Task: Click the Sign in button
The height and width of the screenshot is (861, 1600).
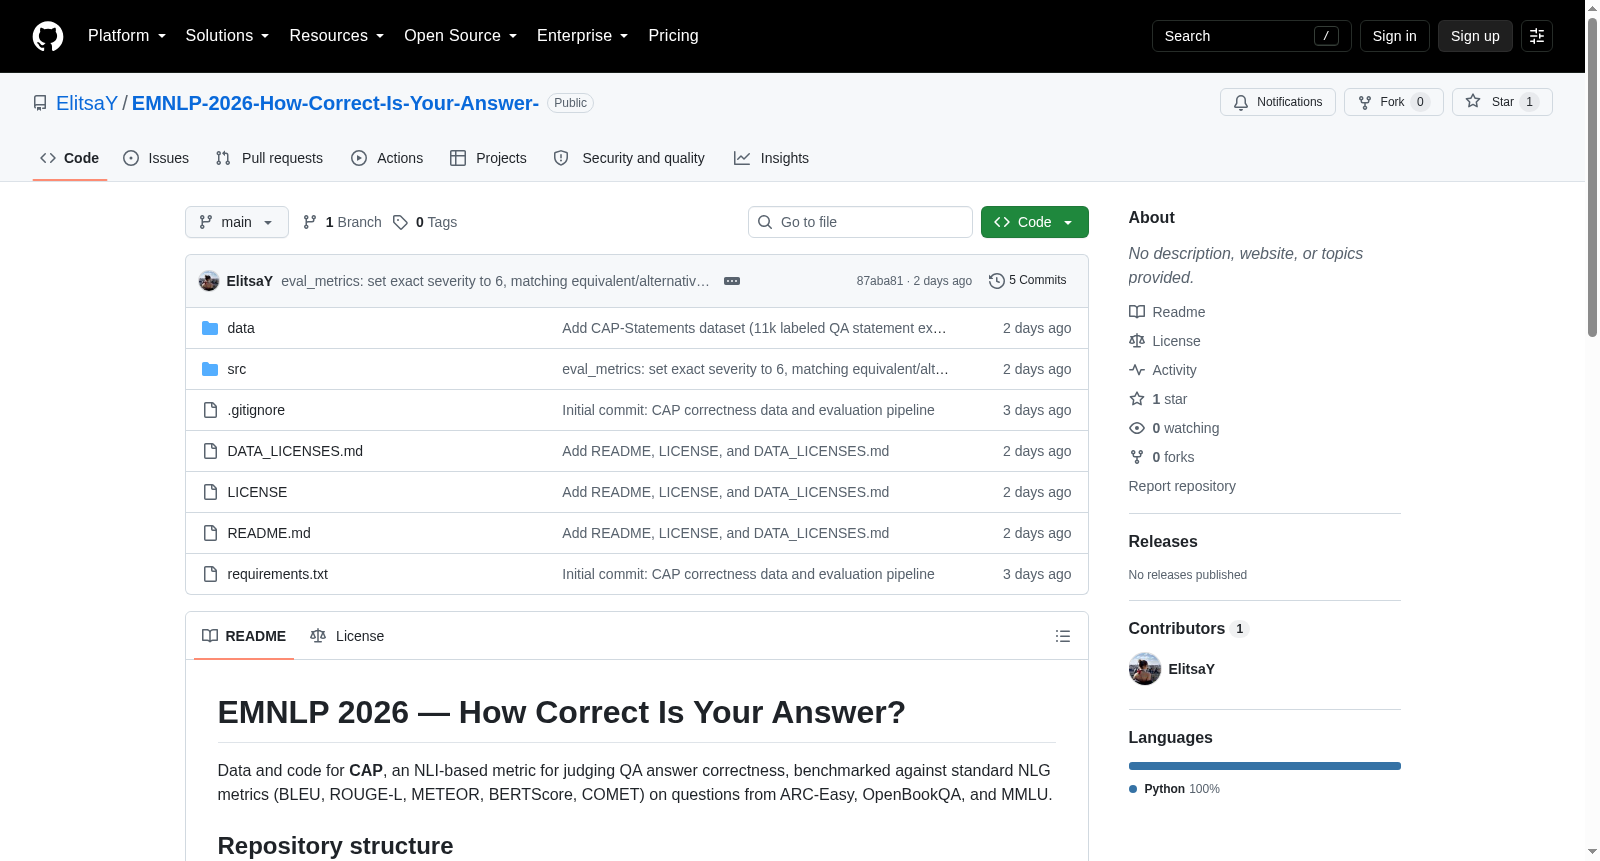Action: point(1395,36)
